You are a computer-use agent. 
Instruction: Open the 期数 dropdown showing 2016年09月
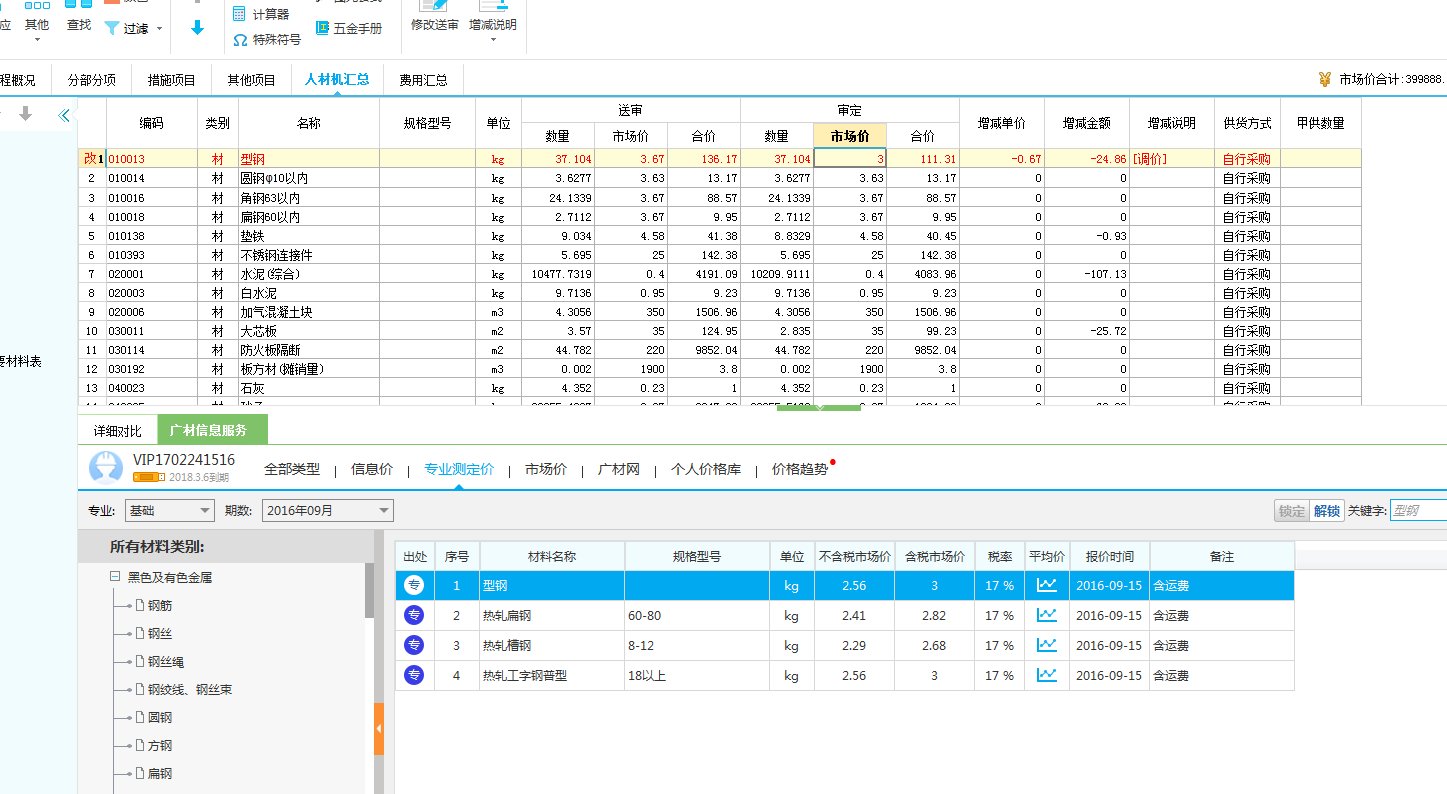coord(328,511)
